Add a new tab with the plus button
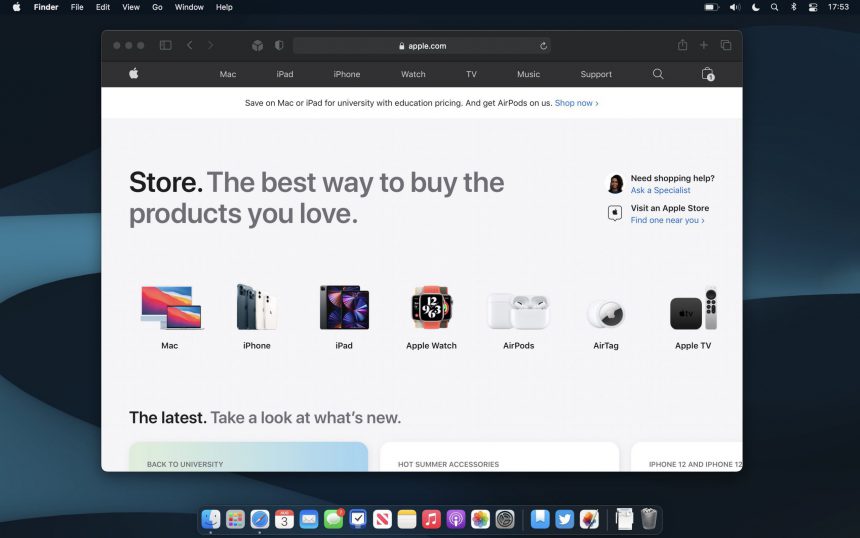Viewport: 860px width, 538px height. click(704, 46)
